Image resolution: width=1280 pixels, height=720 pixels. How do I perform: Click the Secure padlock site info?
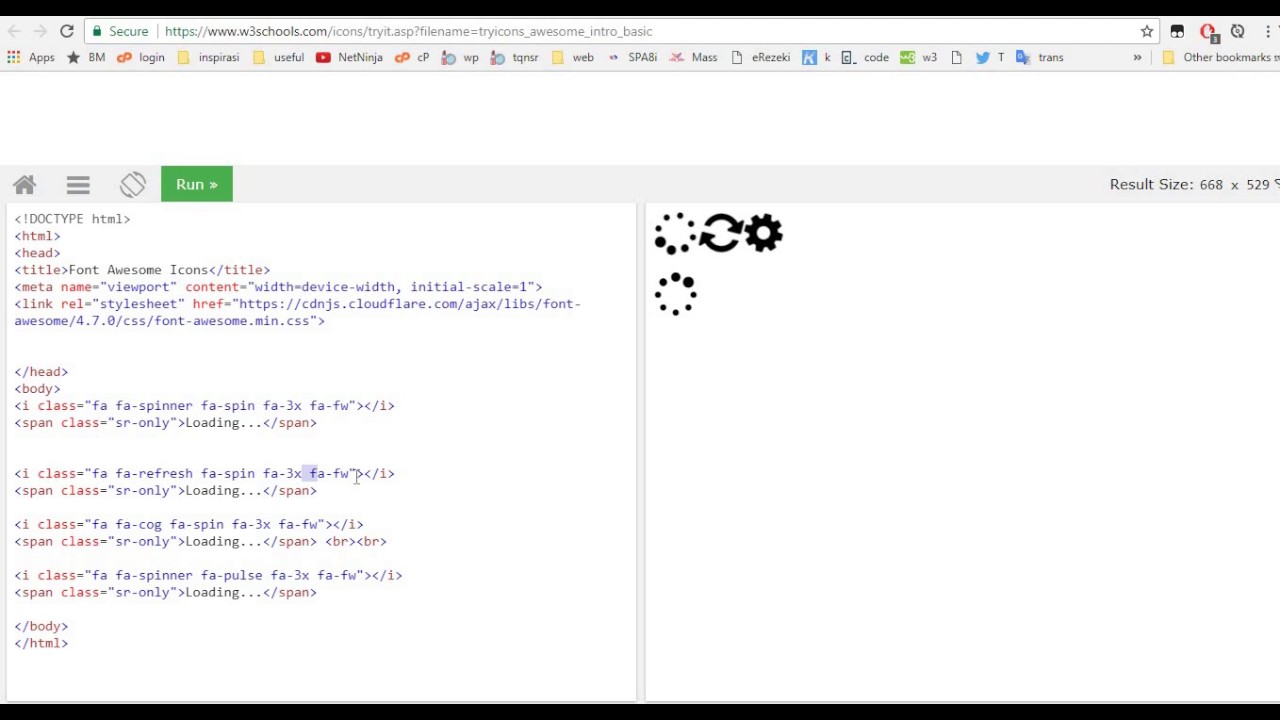pos(120,31)
